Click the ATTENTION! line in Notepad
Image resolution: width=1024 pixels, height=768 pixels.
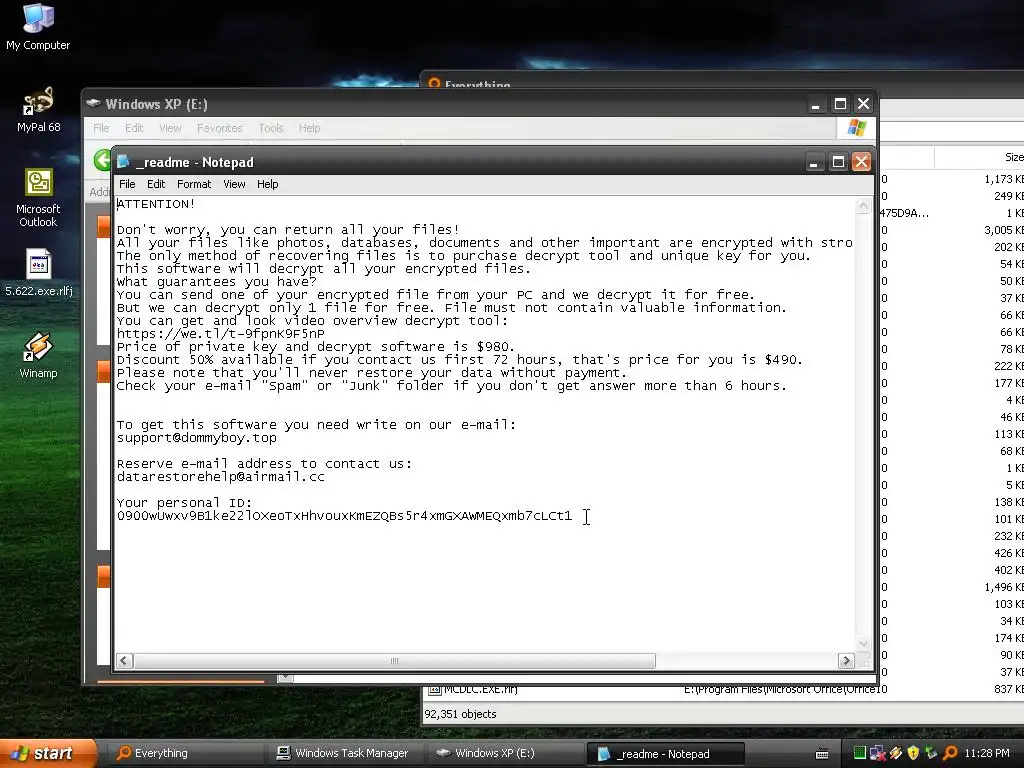coord(156,204)
